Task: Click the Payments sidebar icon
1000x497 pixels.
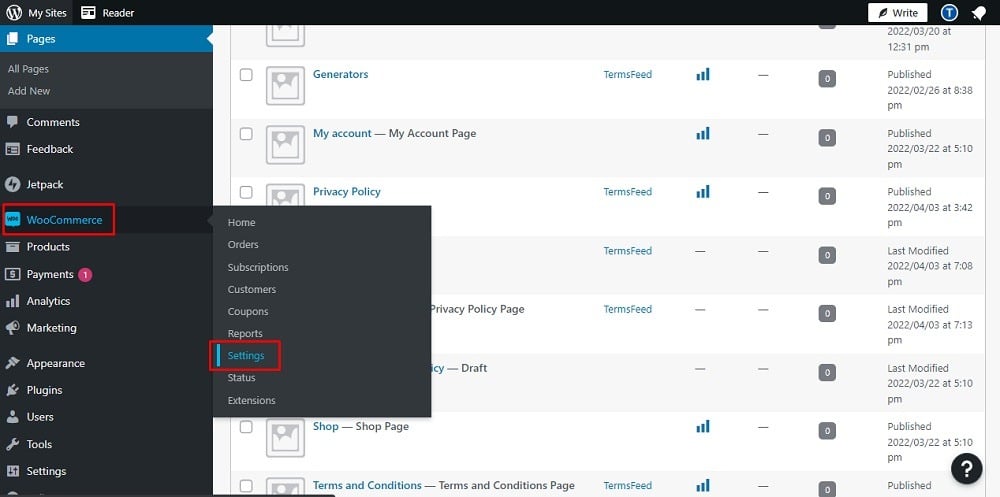Action: tap(12, 274)
